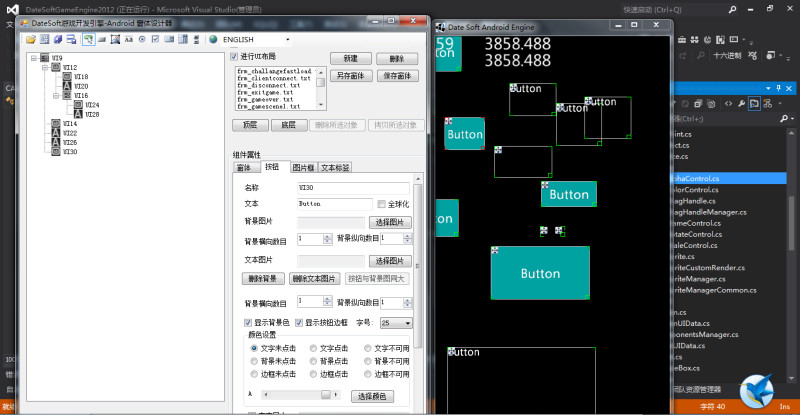
Task: Select the radio button control tool icon
Action: (142, 39)
